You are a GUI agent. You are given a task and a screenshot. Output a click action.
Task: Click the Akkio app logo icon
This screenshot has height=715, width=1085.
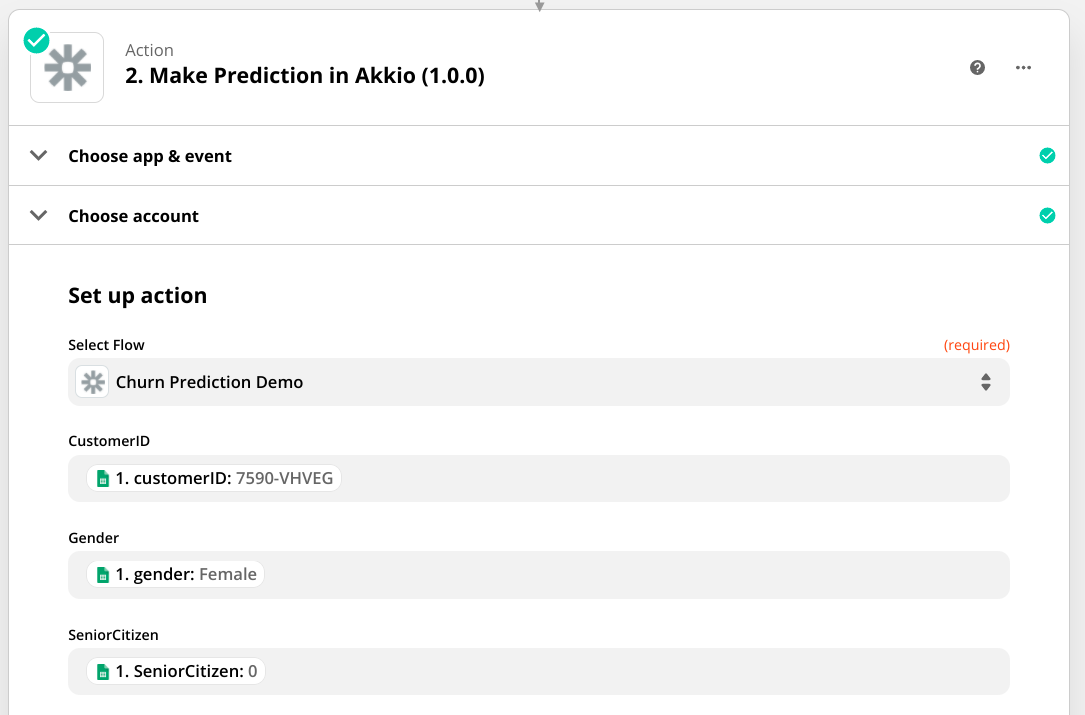[67, 68]
